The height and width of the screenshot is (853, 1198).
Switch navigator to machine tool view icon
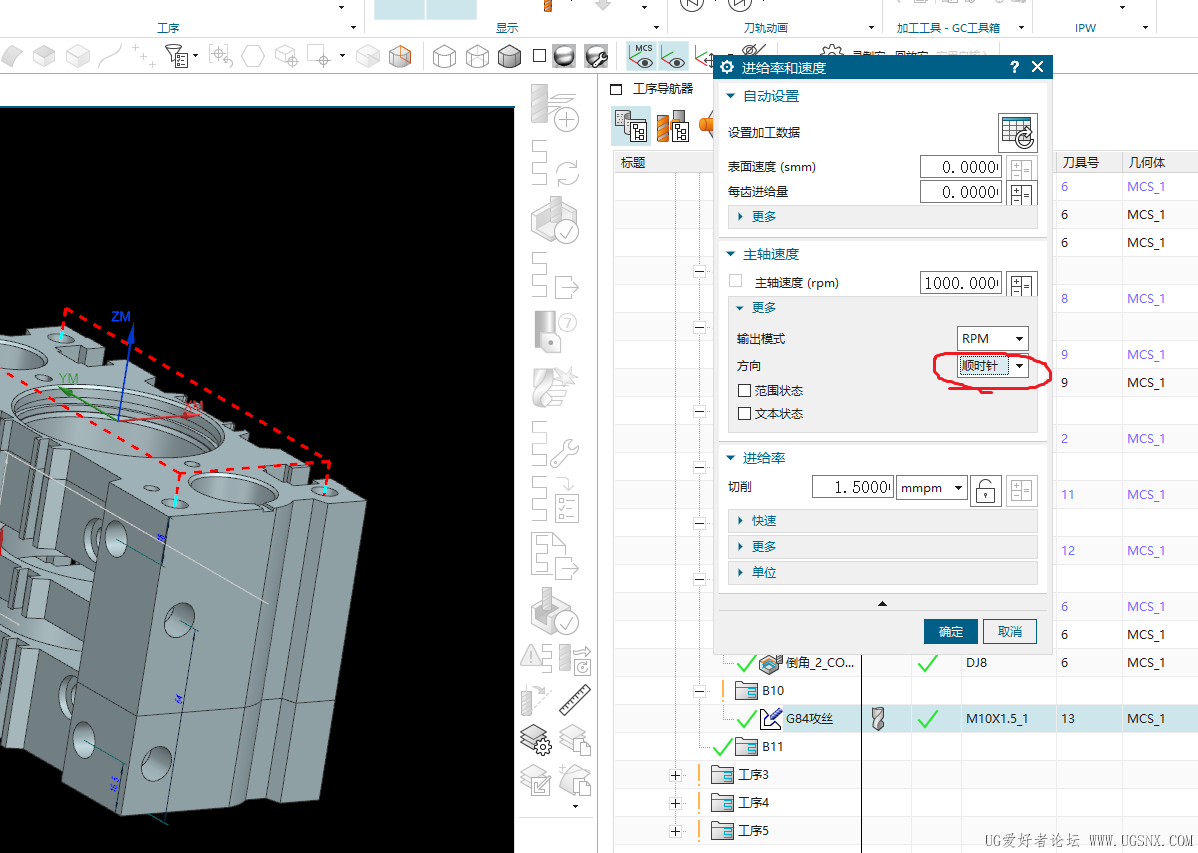[x=673, y=126]
